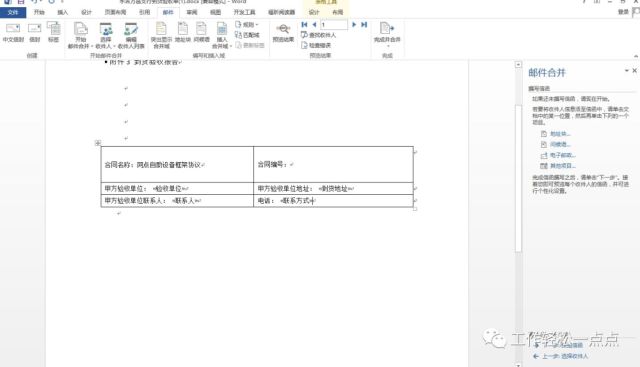Open the 插入合并域 insert merge field dropdown

tap(222, 35)
